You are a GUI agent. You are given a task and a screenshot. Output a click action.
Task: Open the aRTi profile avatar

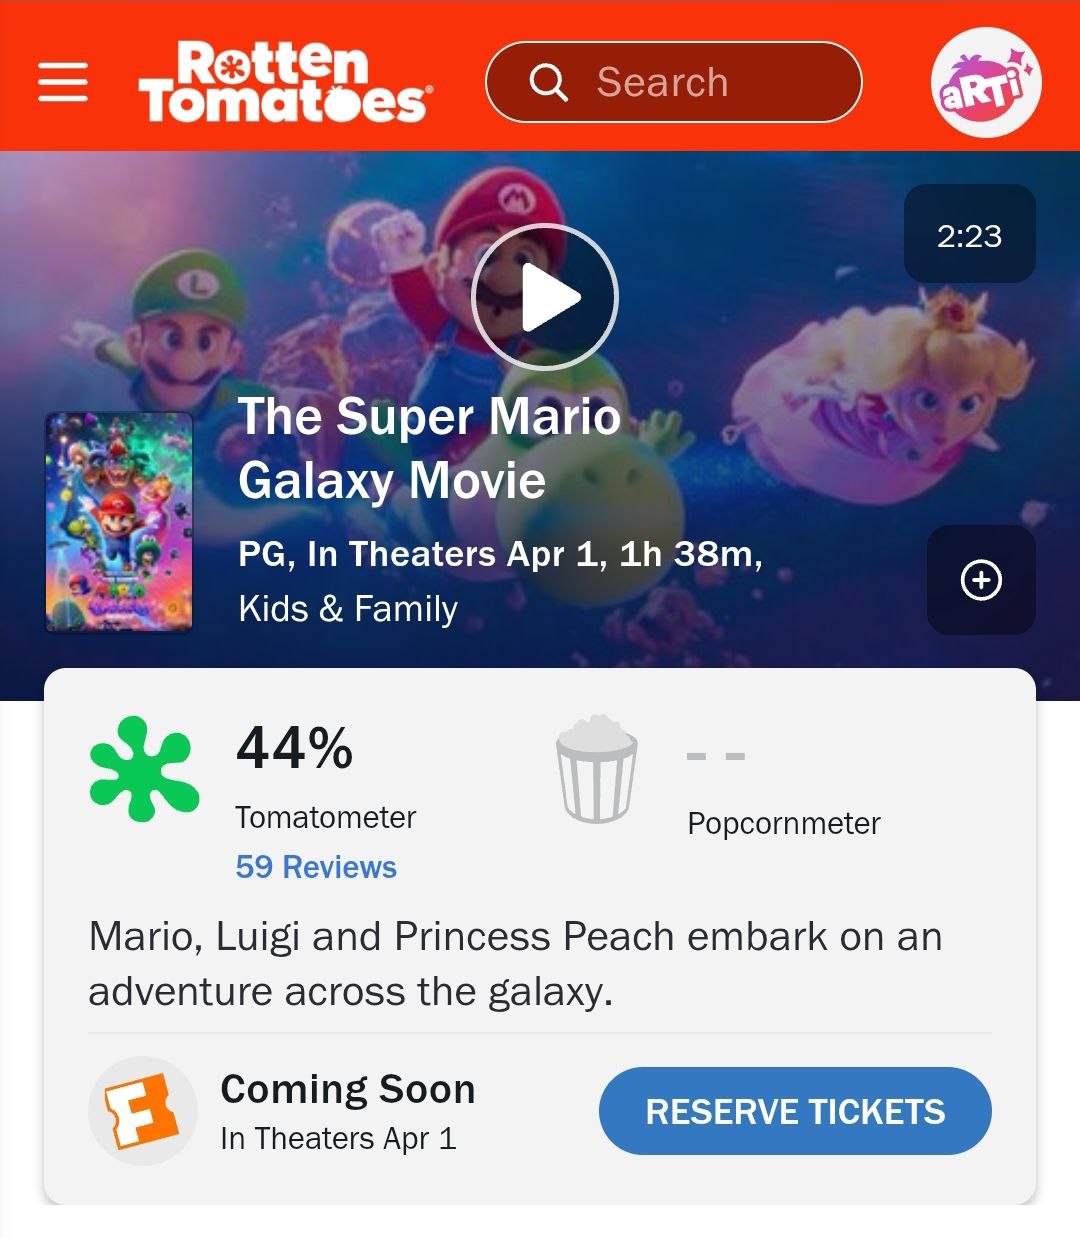pos(986,82)
